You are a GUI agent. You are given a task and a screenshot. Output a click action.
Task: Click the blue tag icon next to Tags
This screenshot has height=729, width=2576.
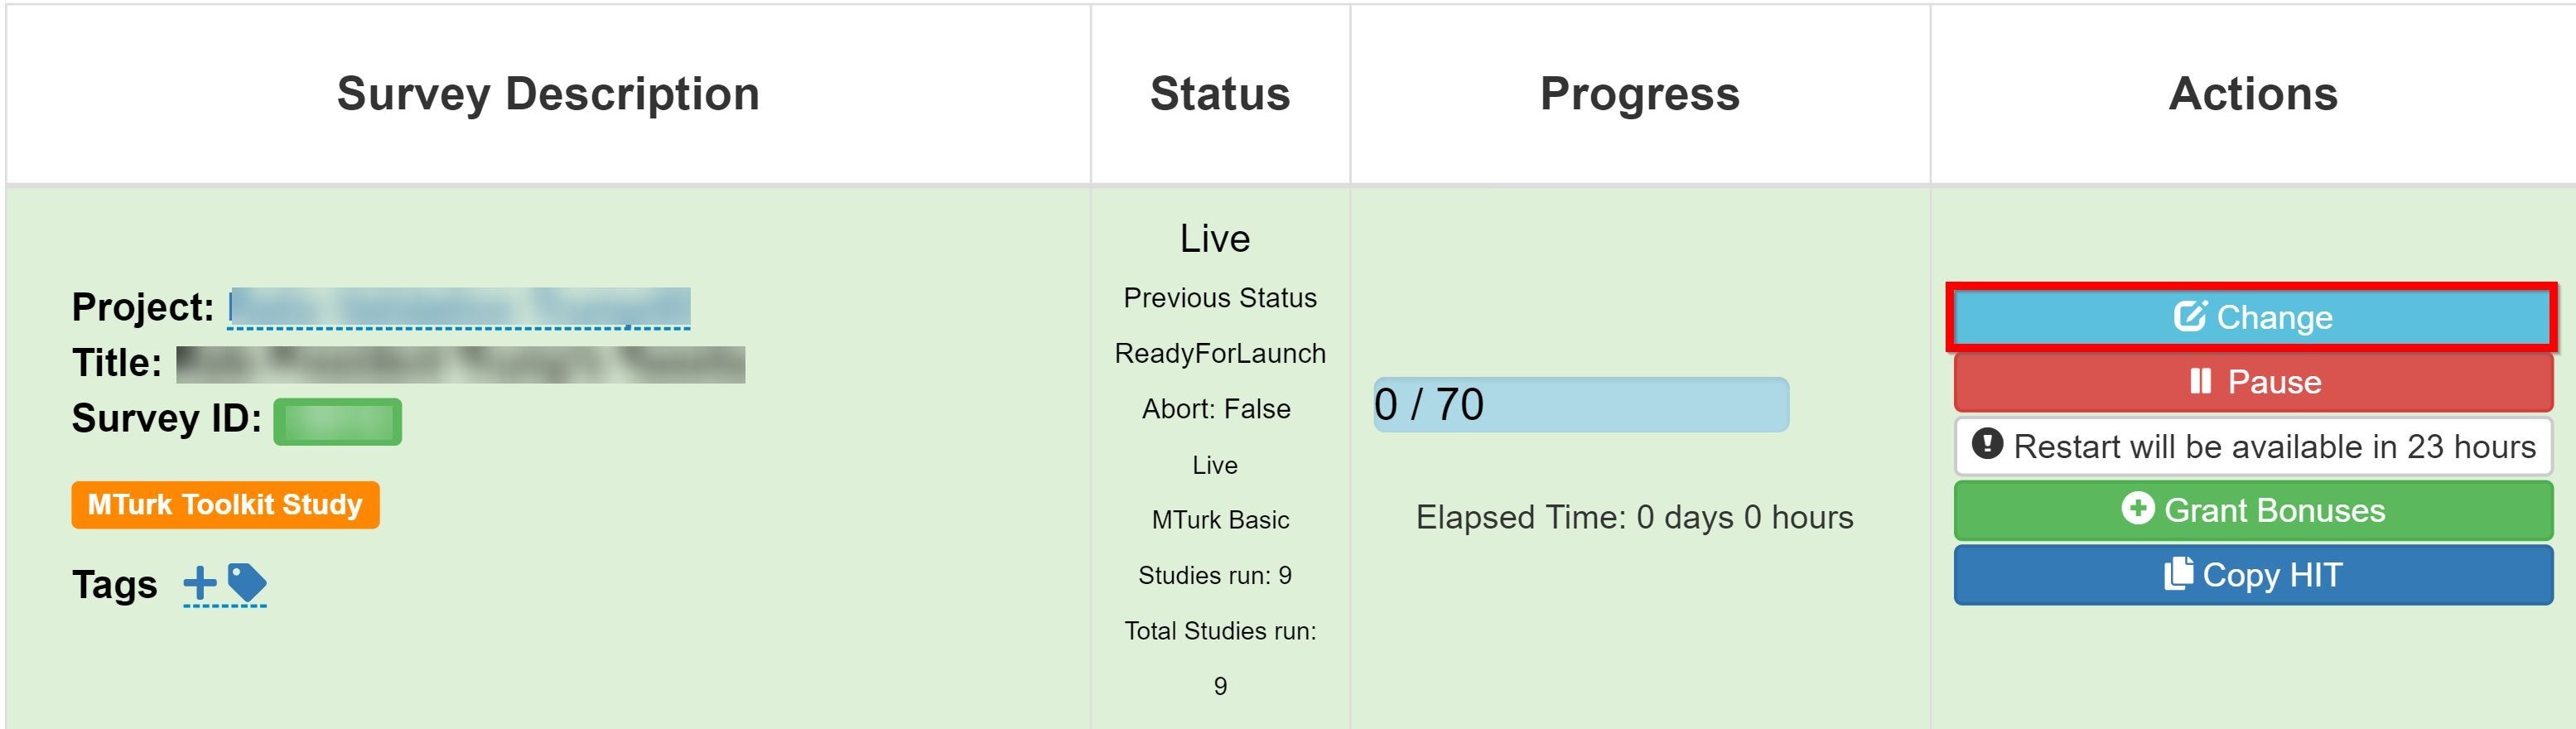pos(246,583)
